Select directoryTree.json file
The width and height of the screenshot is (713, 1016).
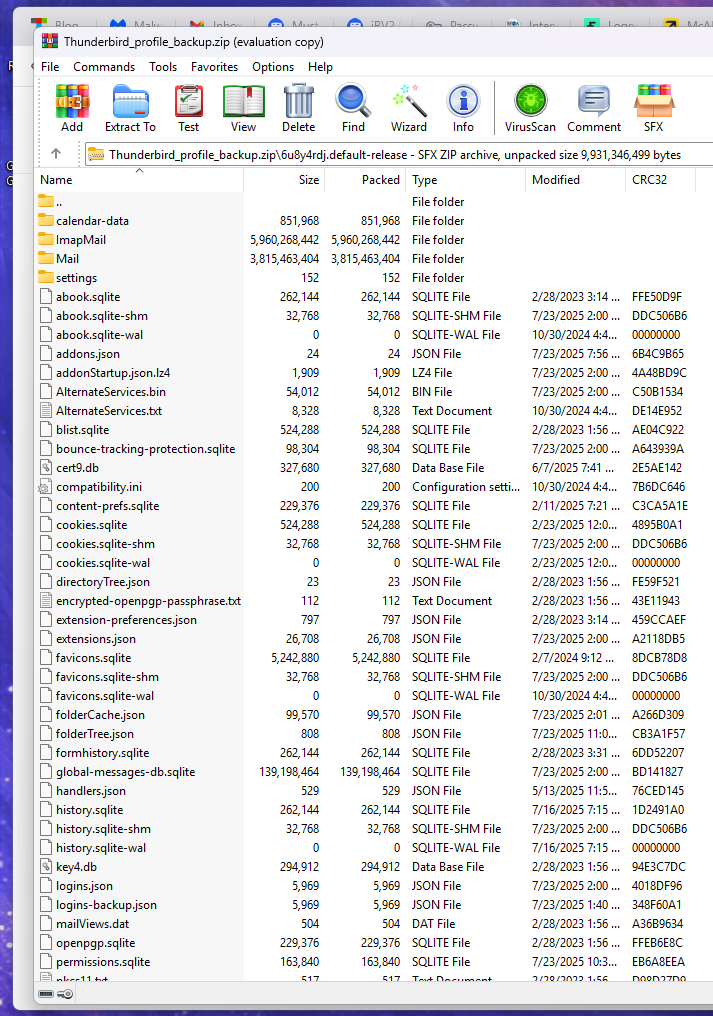point(95,581)
